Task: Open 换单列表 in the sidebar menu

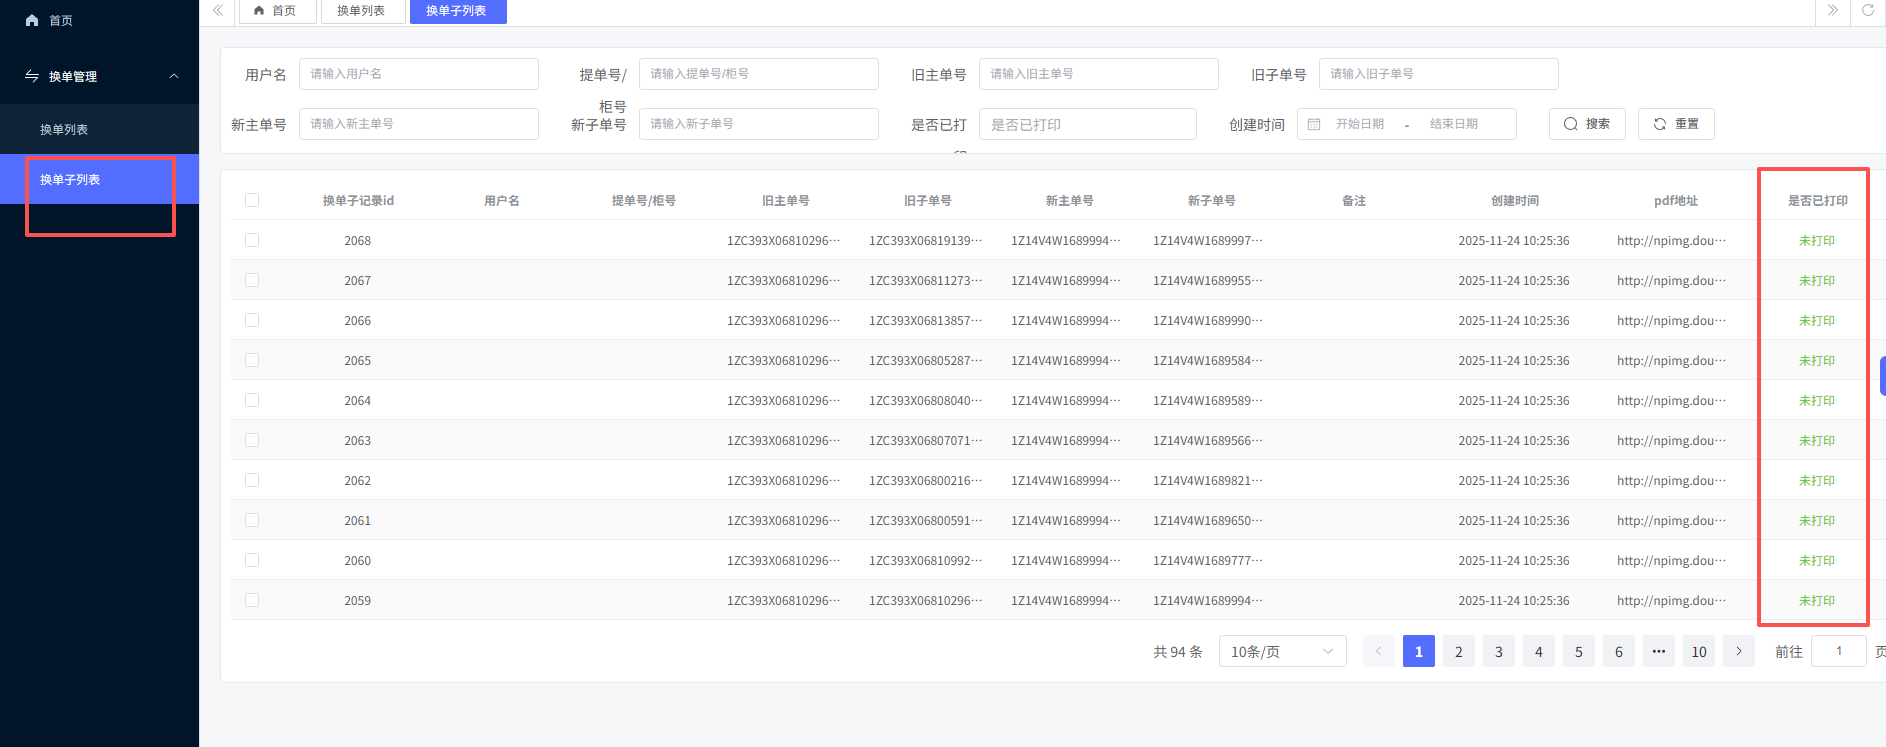Action: 64,129
